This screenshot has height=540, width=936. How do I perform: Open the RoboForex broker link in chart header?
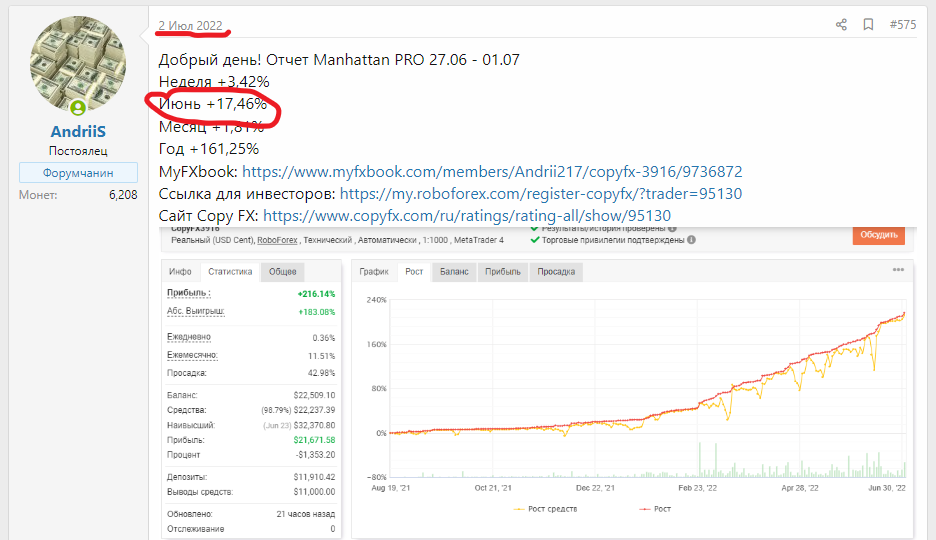[277, 240]
